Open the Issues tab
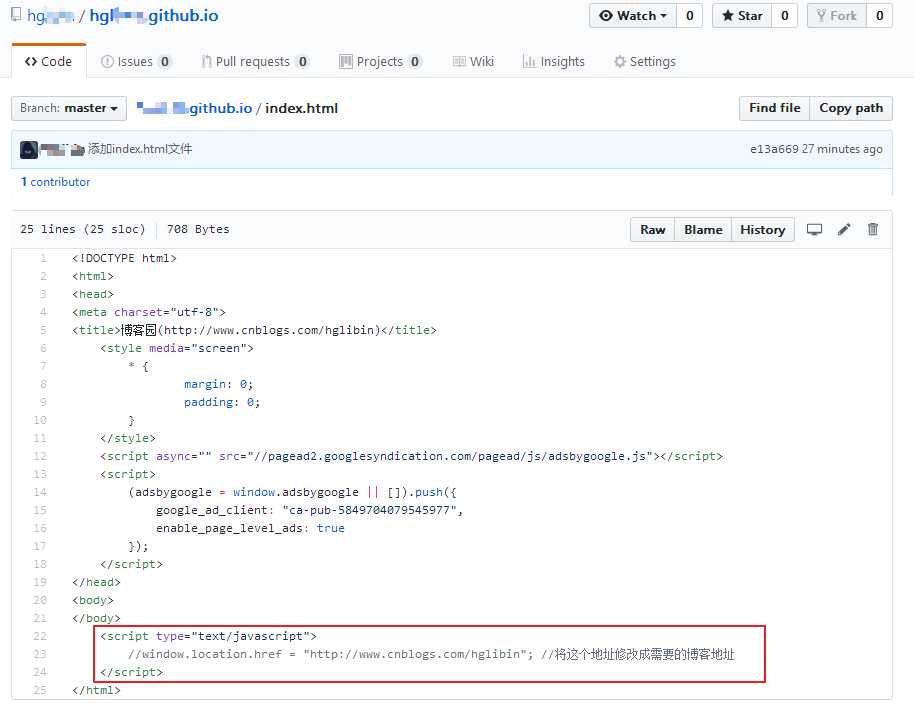Viewport: 914px width, 710px height. click(x=136, y=61)
